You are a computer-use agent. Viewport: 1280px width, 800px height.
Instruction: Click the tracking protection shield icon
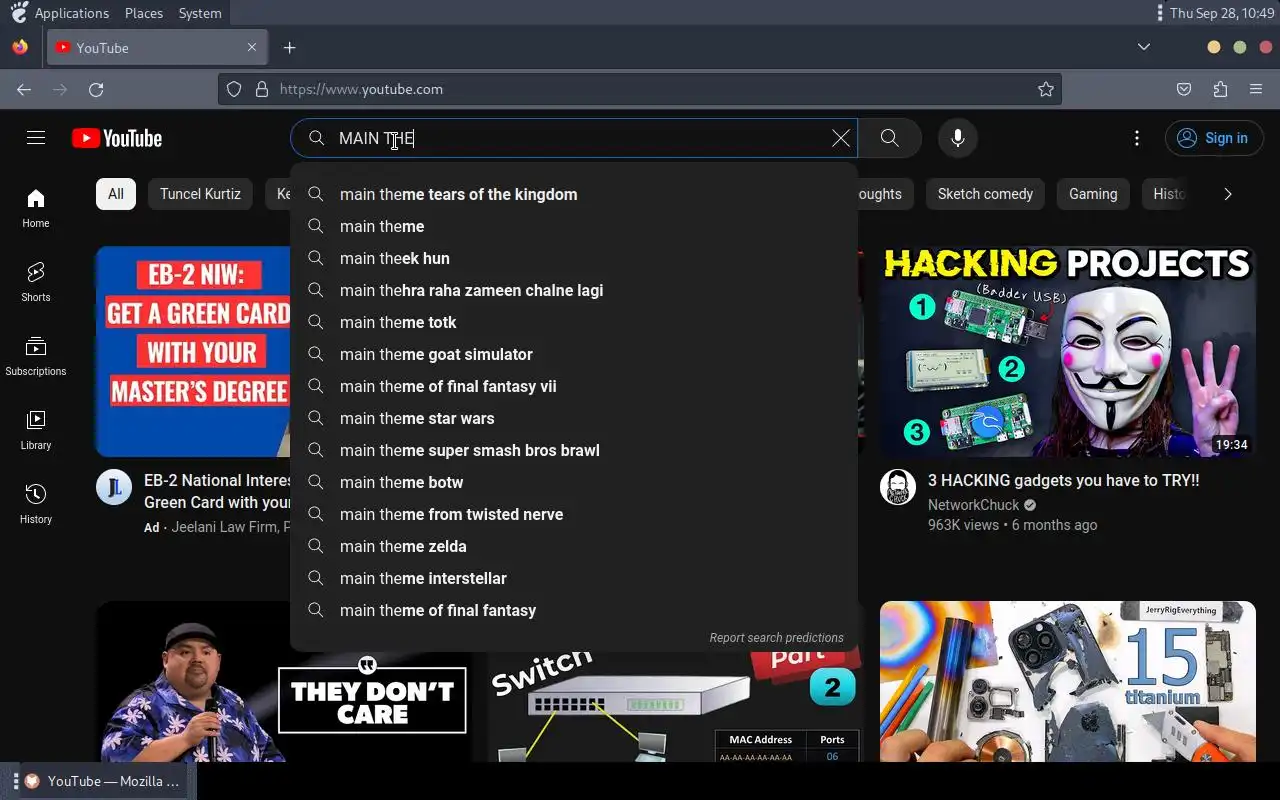point(234,89)
